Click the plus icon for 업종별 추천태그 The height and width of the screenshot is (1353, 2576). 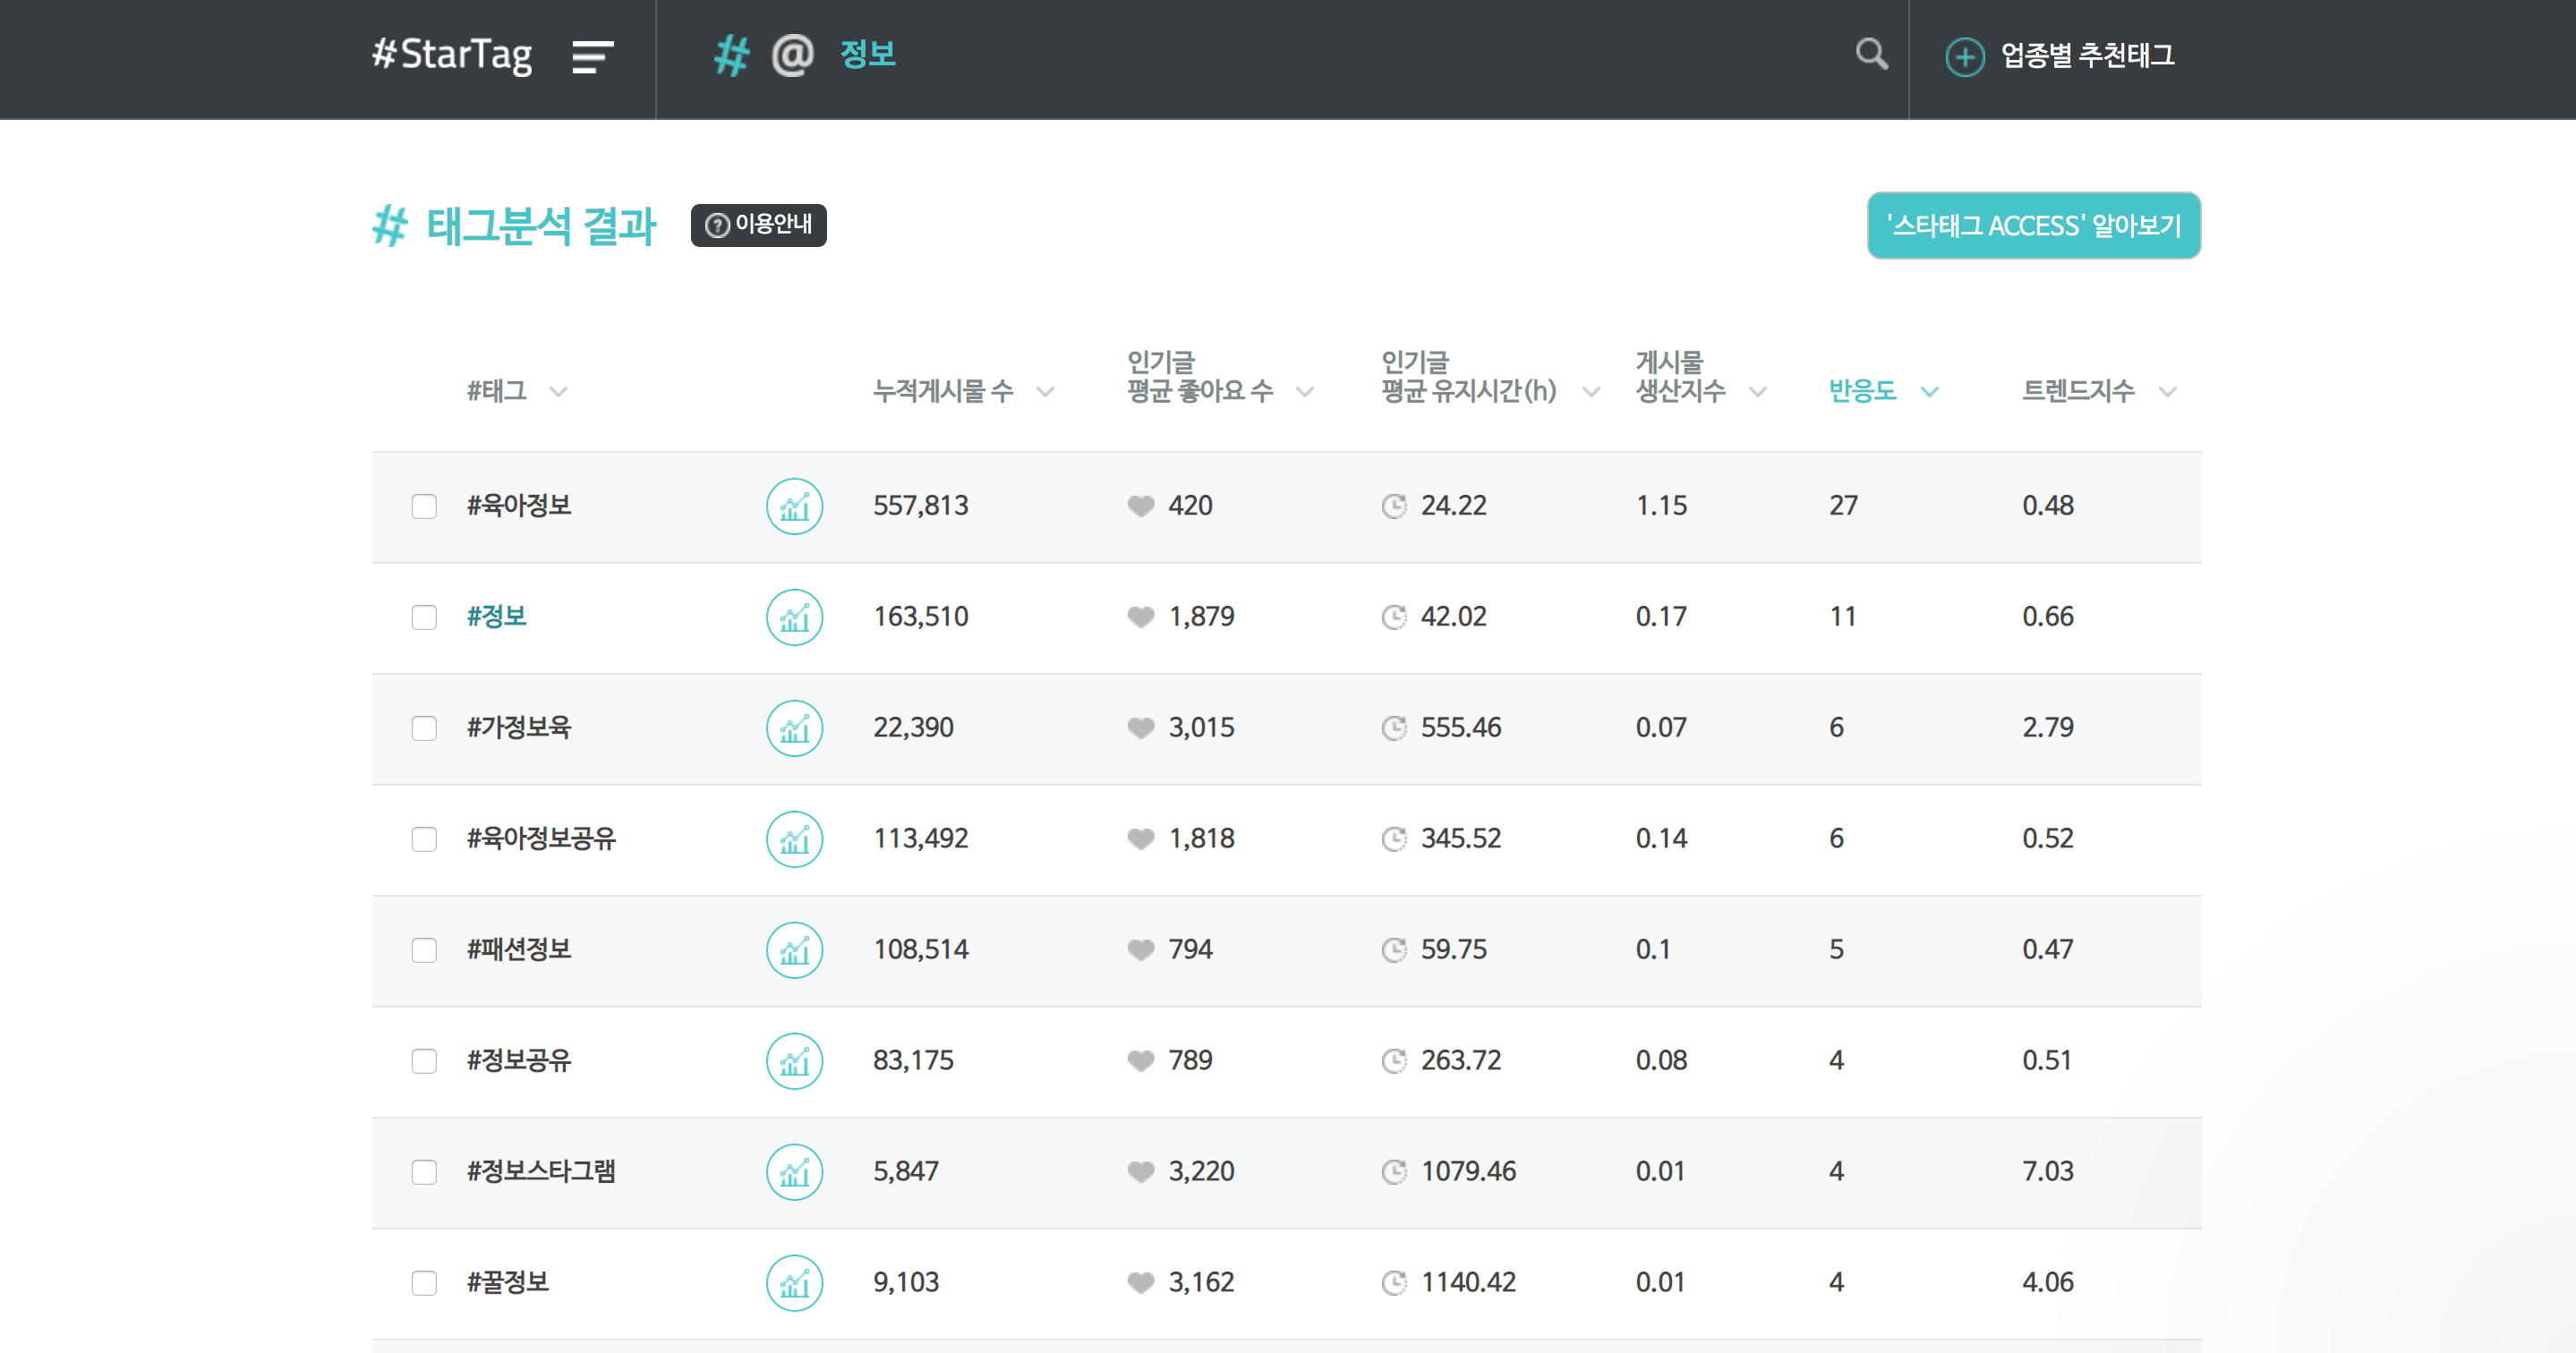coord(1964,57)
